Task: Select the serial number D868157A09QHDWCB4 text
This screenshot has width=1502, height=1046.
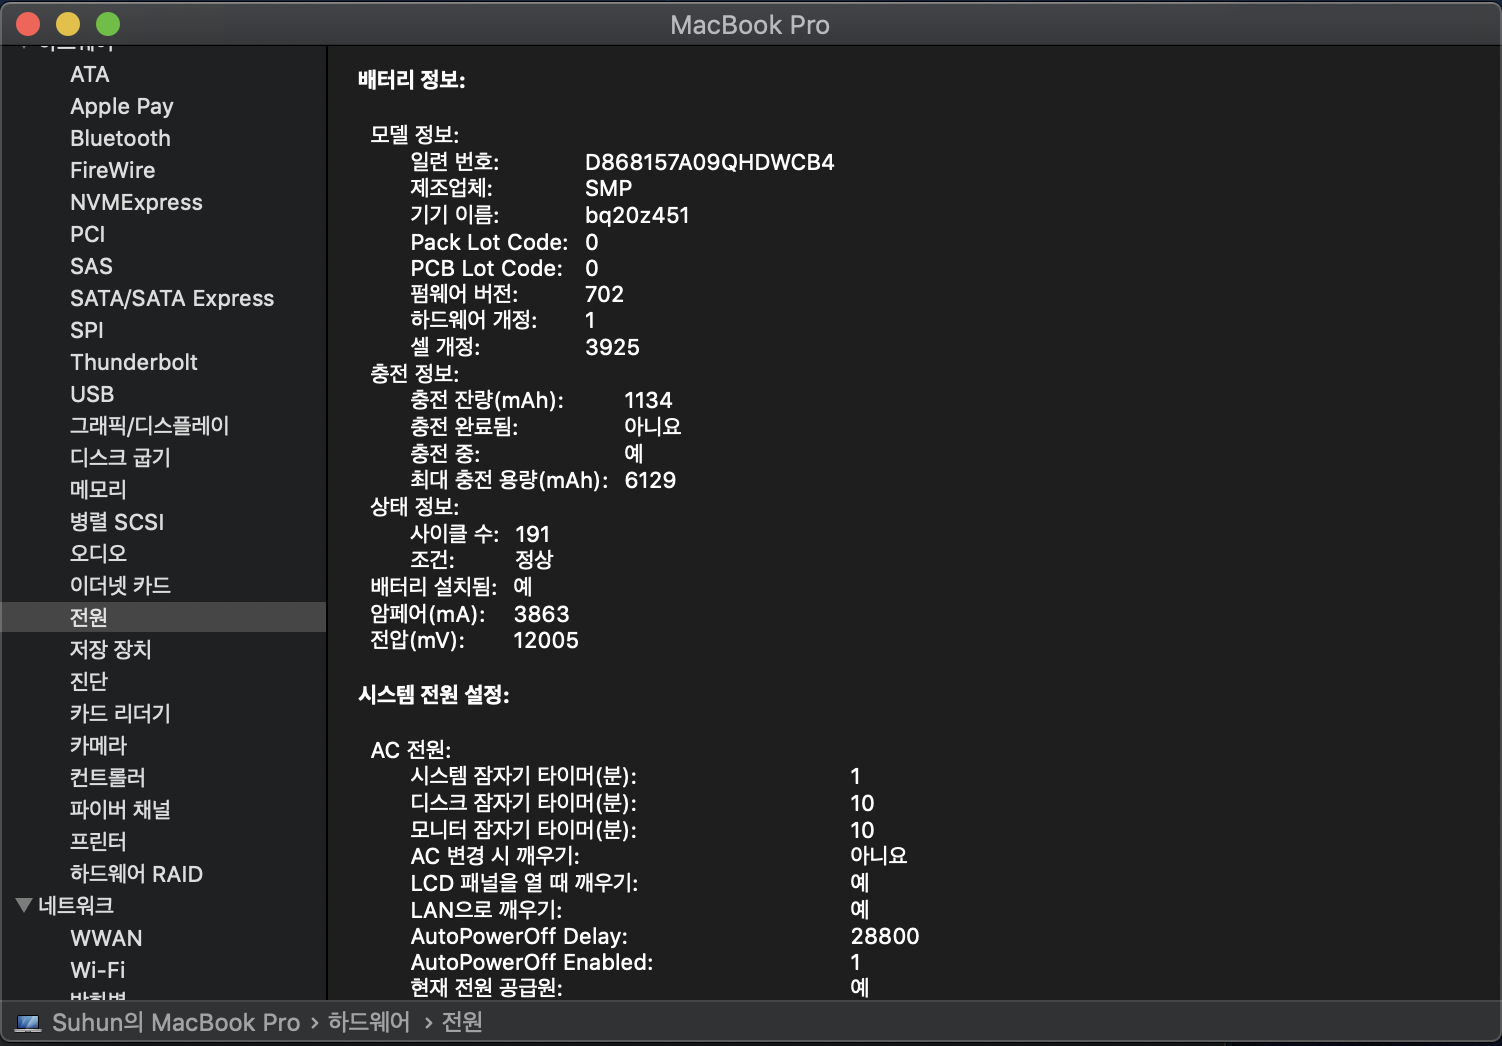Action: point(709,162)
